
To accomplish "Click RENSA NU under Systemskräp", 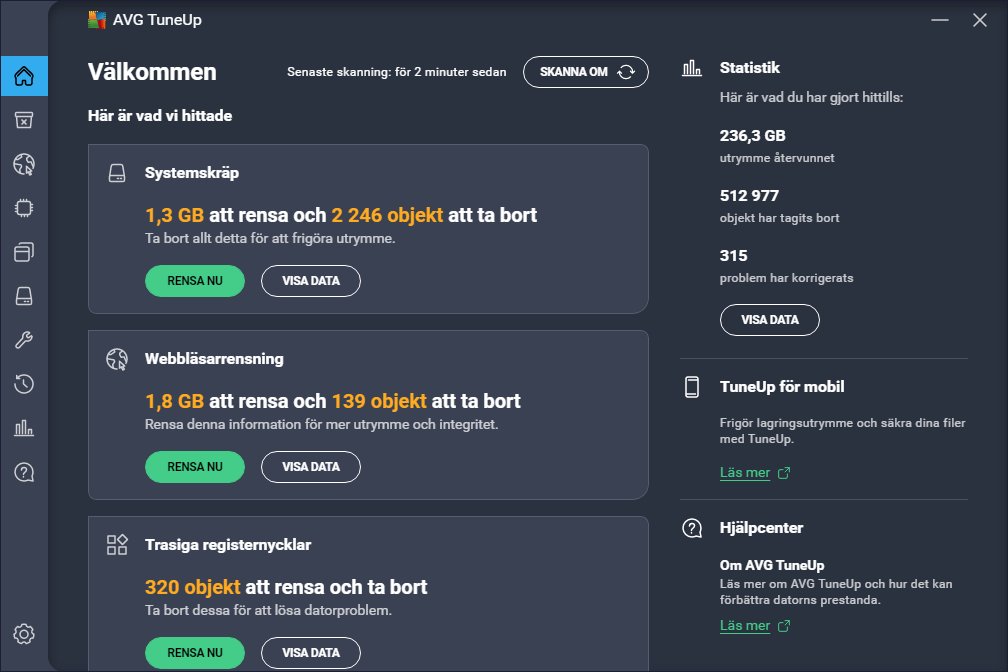I will (x=195, y=281).
